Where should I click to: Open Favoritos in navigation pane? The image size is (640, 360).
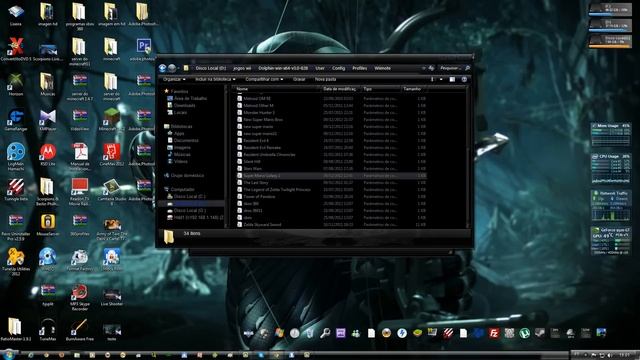pos(179,91)
